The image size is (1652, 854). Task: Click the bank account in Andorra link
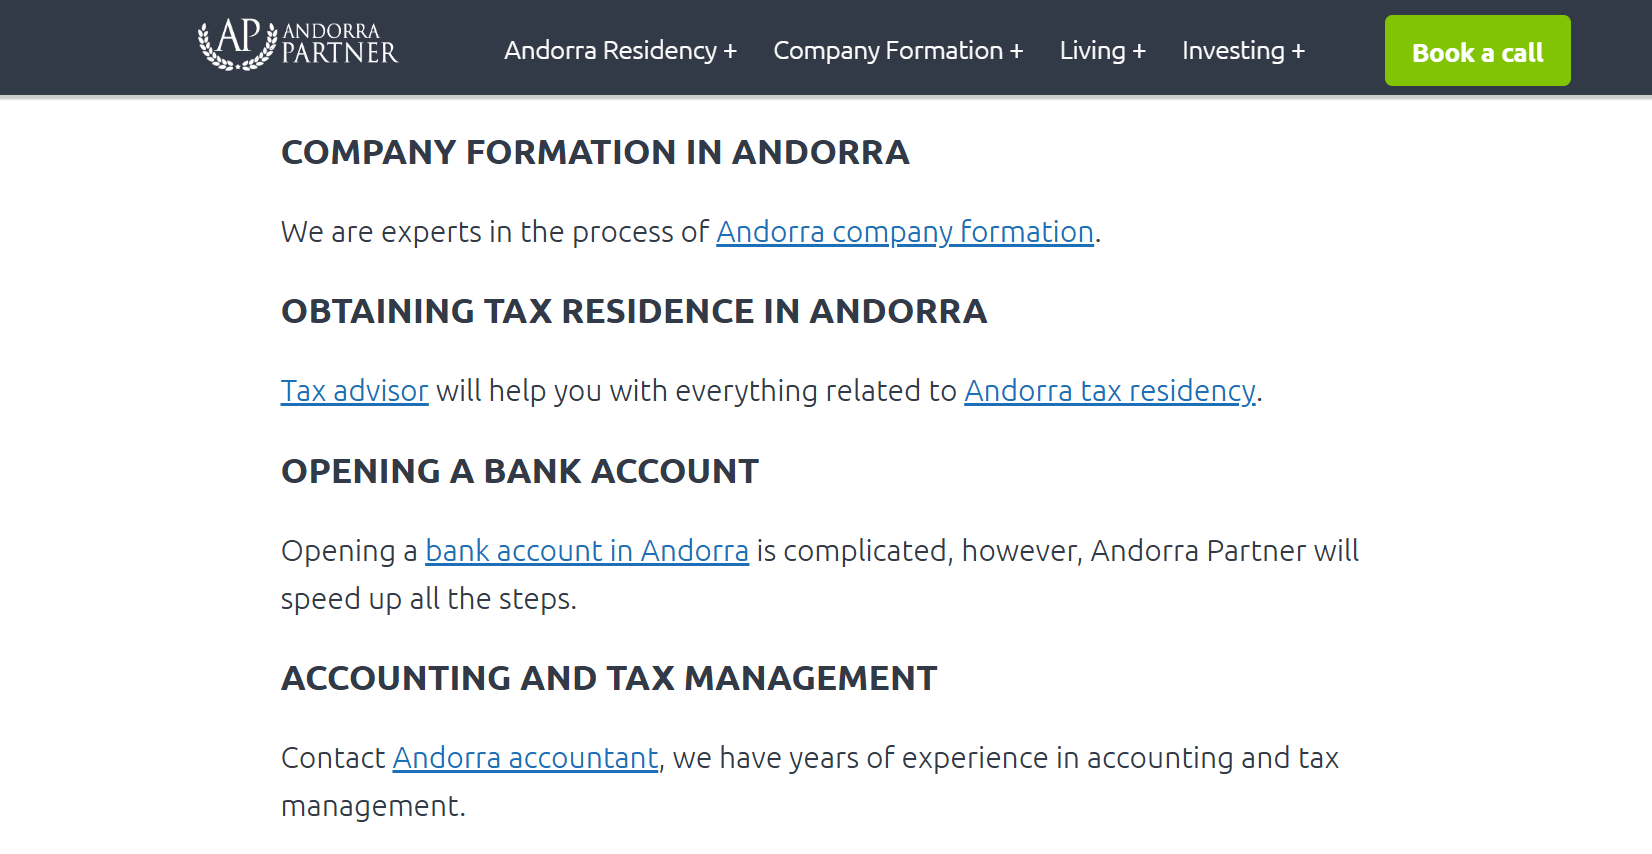click(x=586, y=551)
